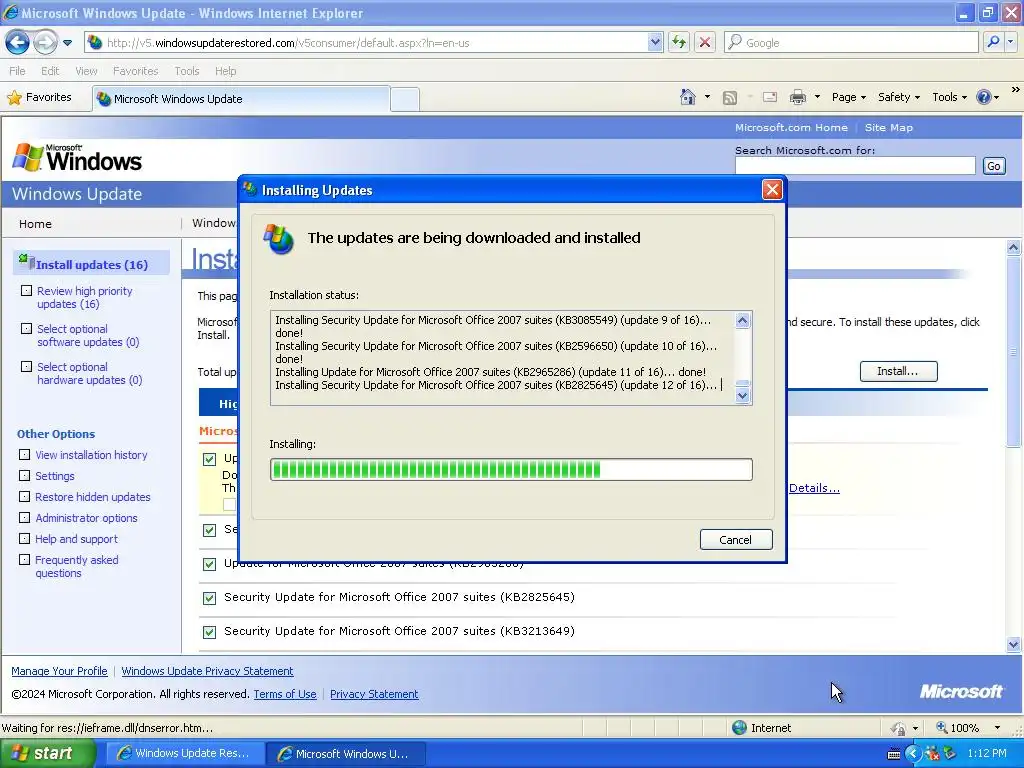Expand the Home button dropdown arrow
The image size is (1024, 768).
(x=707, y=97)
